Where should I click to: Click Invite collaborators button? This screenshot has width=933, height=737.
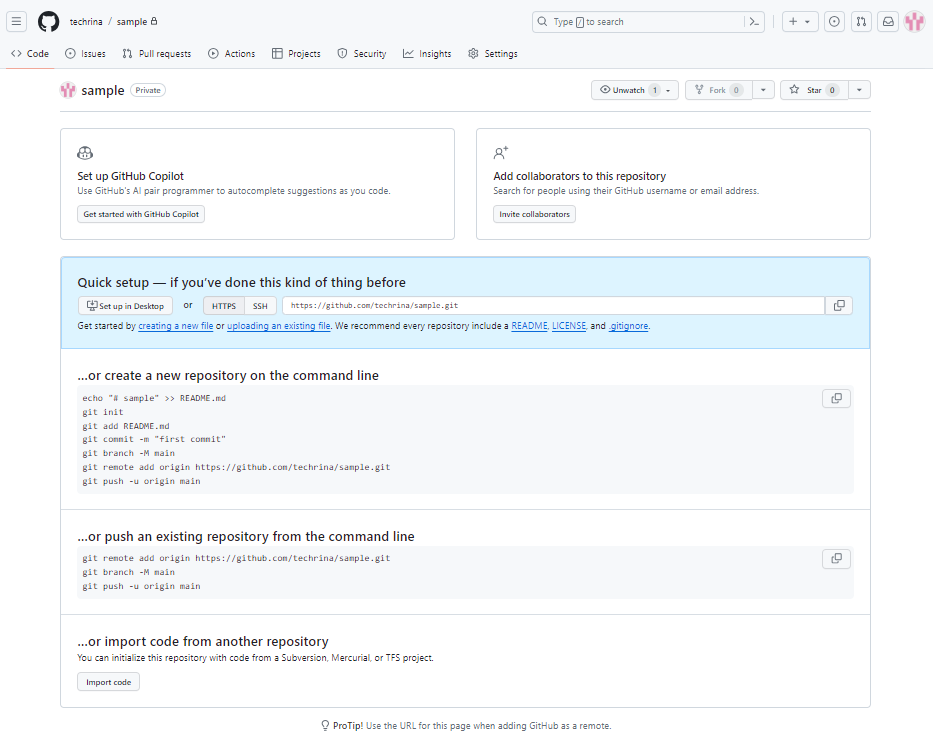[x=534, y=214]
